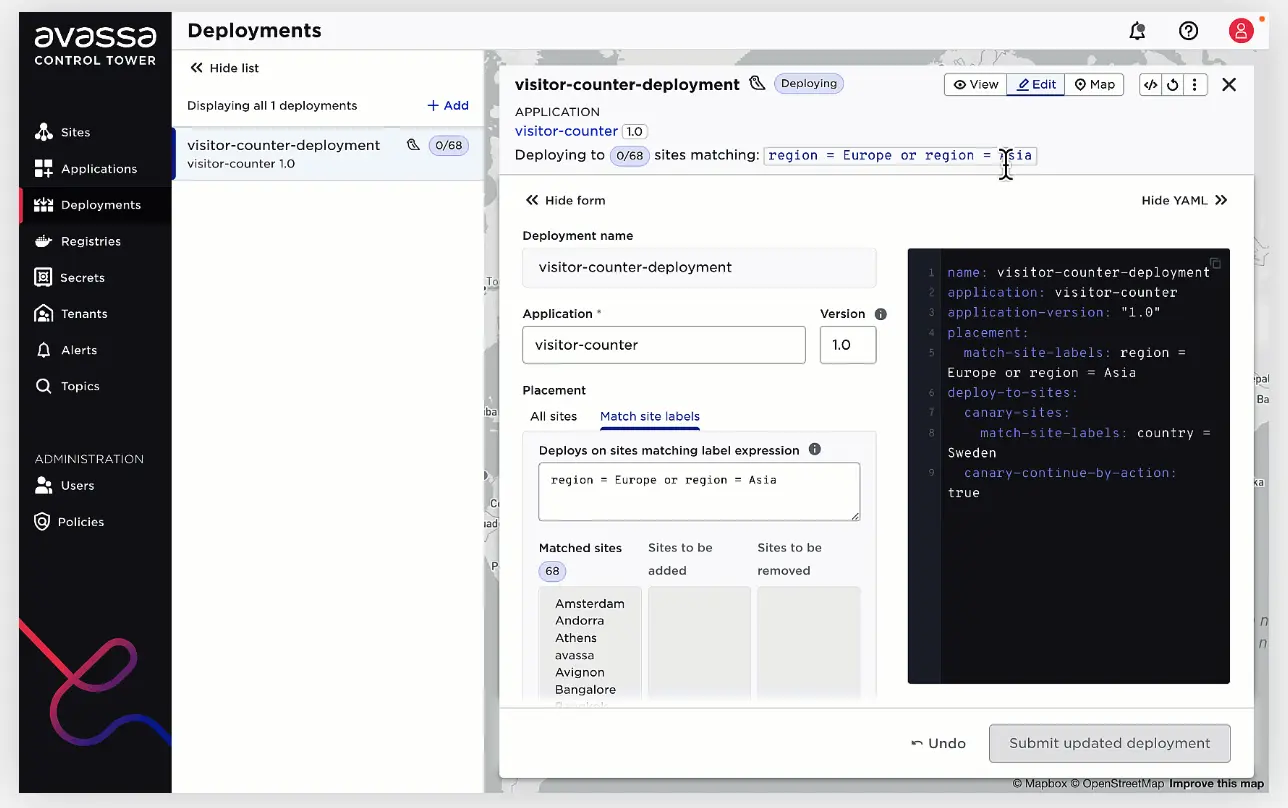Click the 0/68 badge after Deploying to
Image resolution: width=1288 pixels, height=808 pixels.
tap(630, 155)
